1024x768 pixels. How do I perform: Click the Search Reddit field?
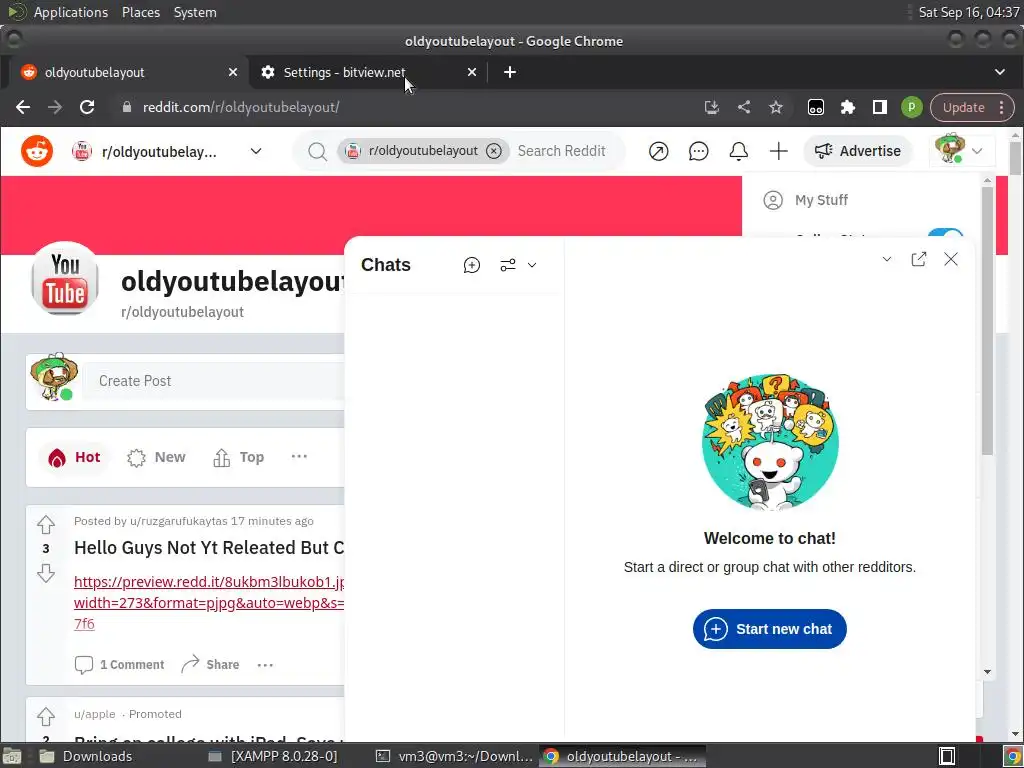point(562,151)
